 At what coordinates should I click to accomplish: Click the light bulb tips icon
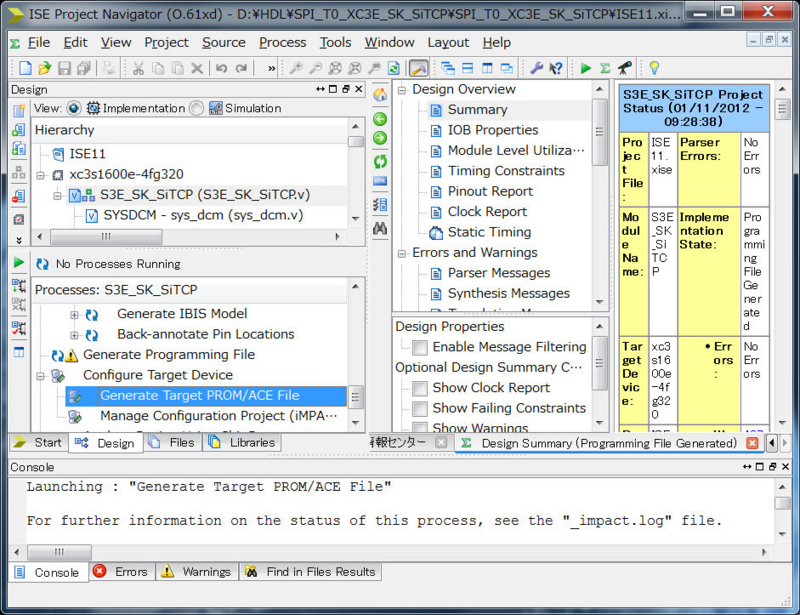tap(654, 68)
